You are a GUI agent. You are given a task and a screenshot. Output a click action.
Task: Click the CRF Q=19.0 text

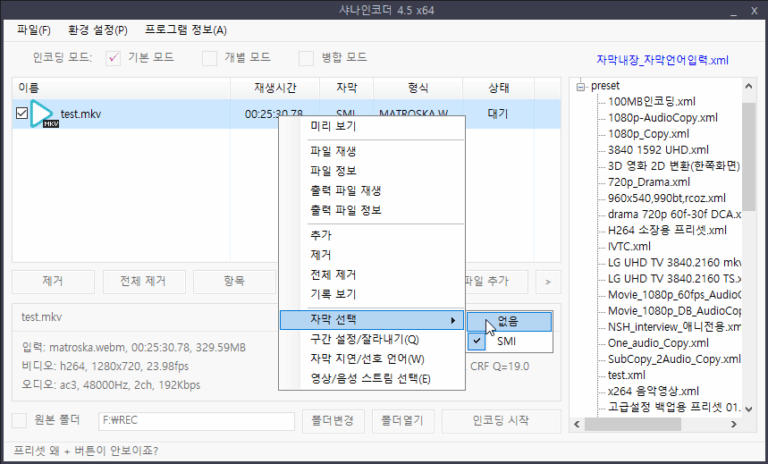(x=500, y=366)
